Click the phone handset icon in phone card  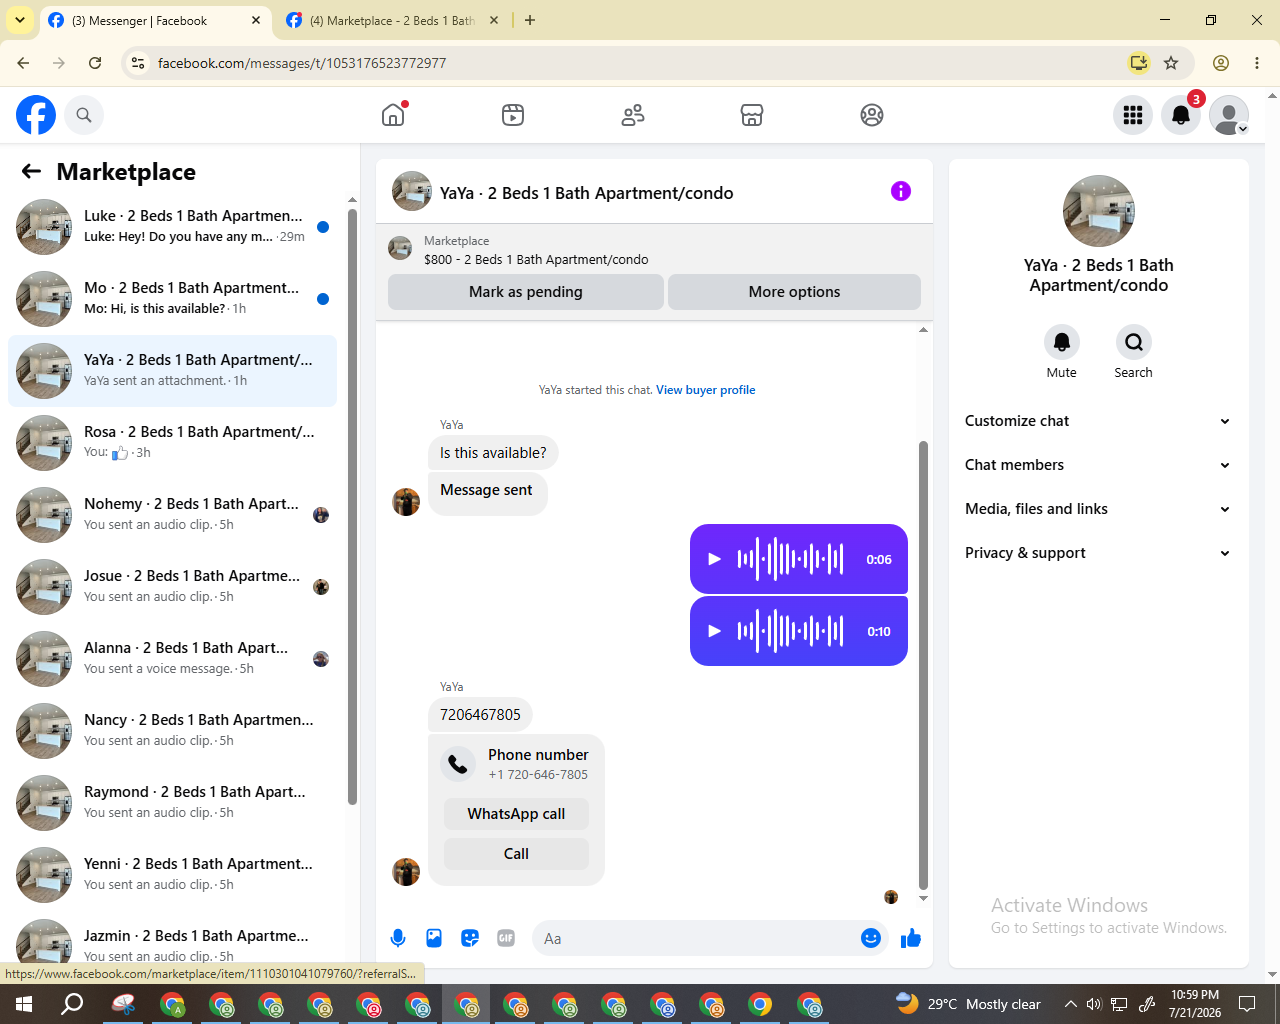pos(458,764)
